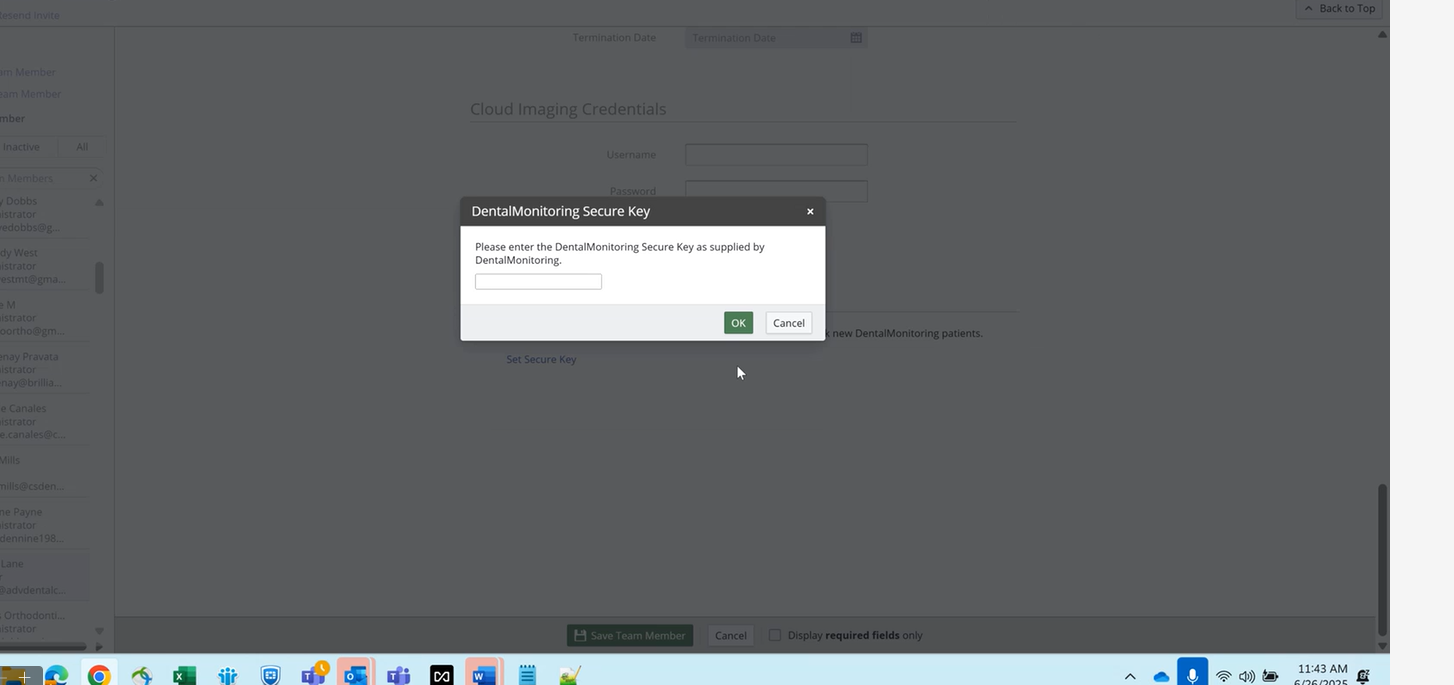Click the Back to Top button

pyautogui.click(x=1339, y=8)
